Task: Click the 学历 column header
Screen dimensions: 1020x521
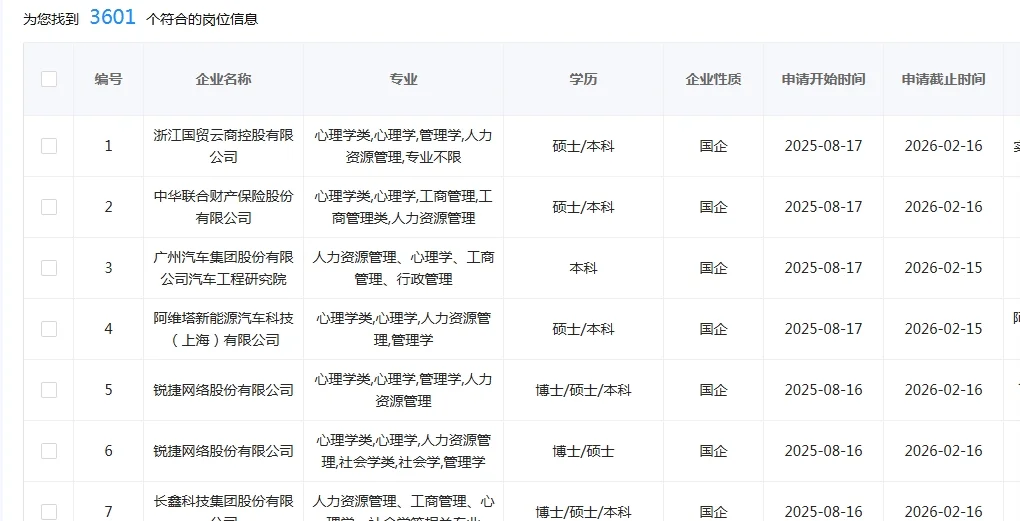Action: 583,79
